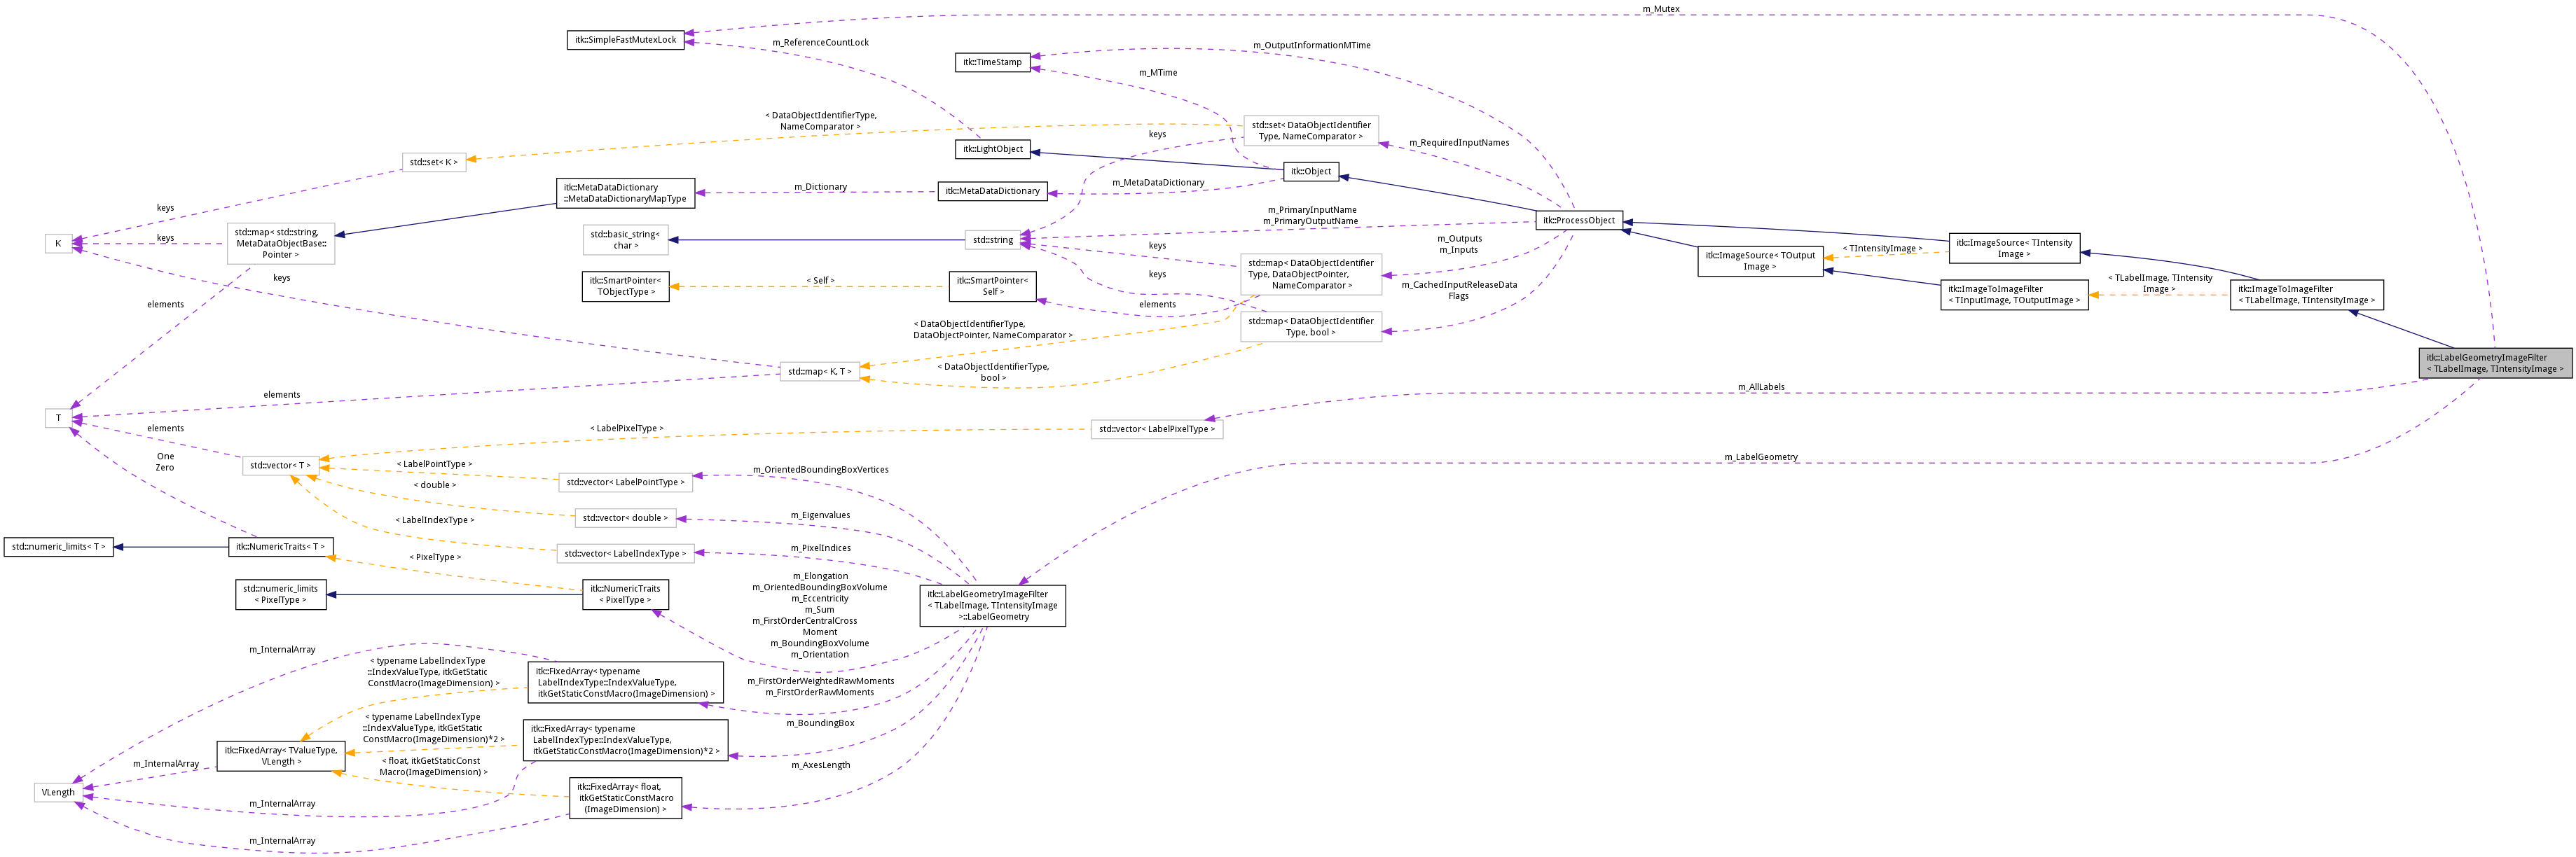The image size is (2576, 857).
Task: Click the m_BoundingBox edge label
Action: pos(820,723)
